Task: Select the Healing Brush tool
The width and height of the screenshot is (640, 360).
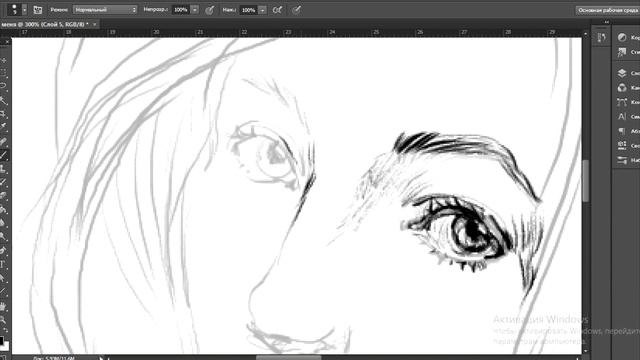Action: coord(4,142)
